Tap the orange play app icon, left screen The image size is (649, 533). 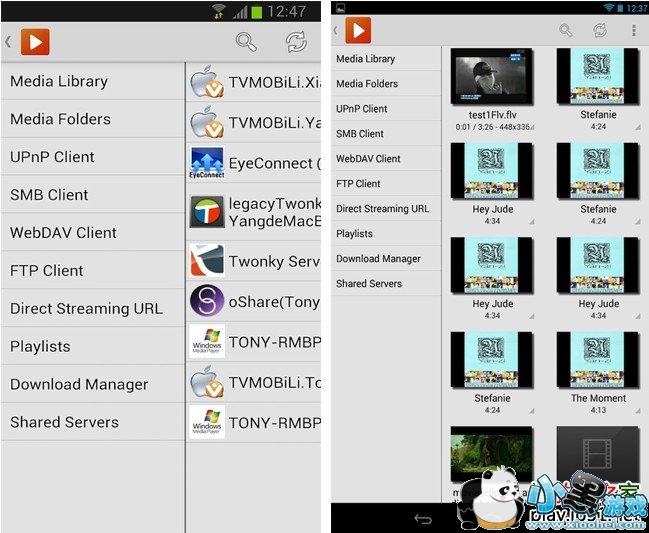[x=35, y=42]
